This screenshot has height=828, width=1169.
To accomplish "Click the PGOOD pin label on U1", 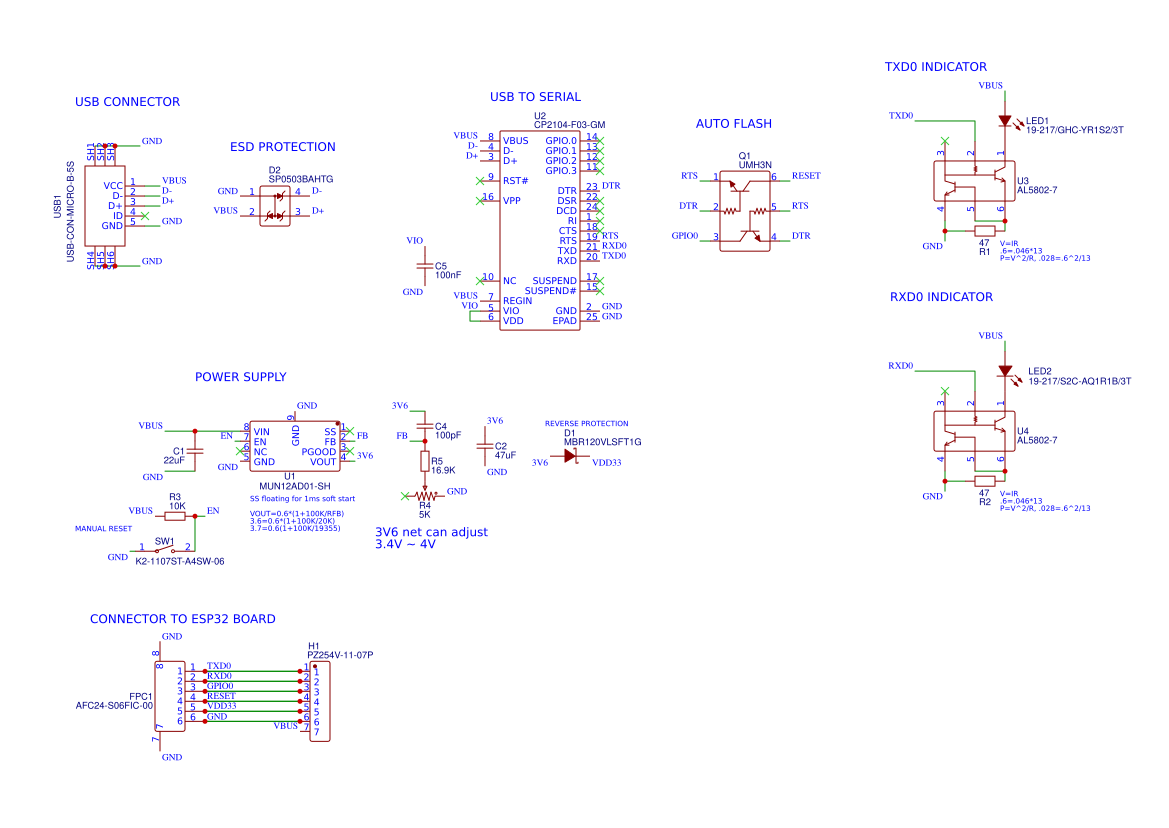I will (x=318, y=452).
